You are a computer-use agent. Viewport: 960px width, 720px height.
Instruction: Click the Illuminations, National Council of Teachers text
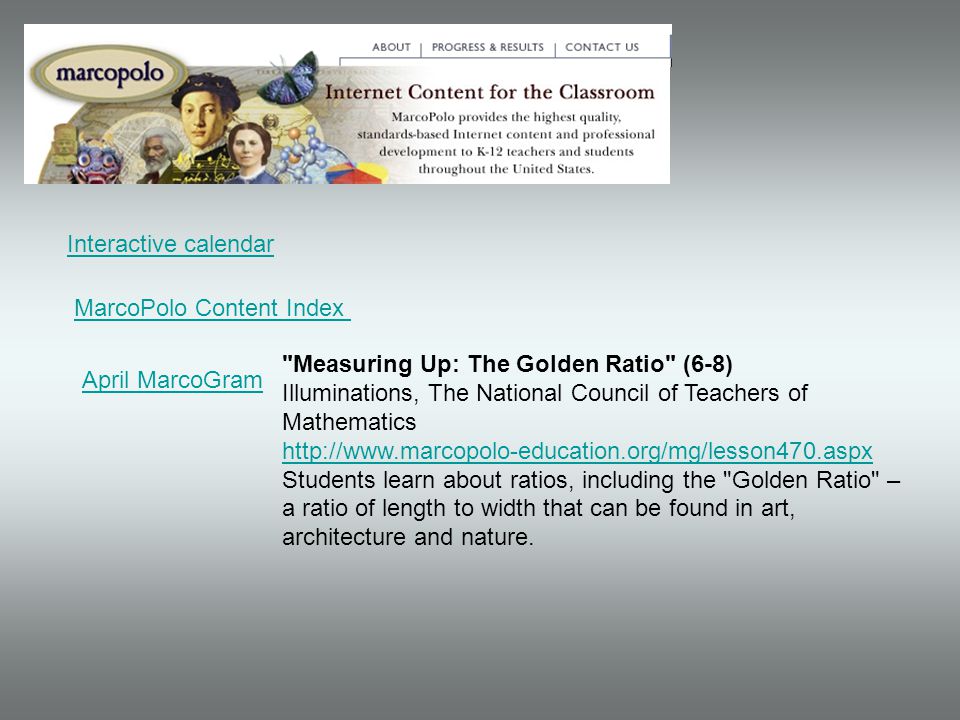[545, 407]
